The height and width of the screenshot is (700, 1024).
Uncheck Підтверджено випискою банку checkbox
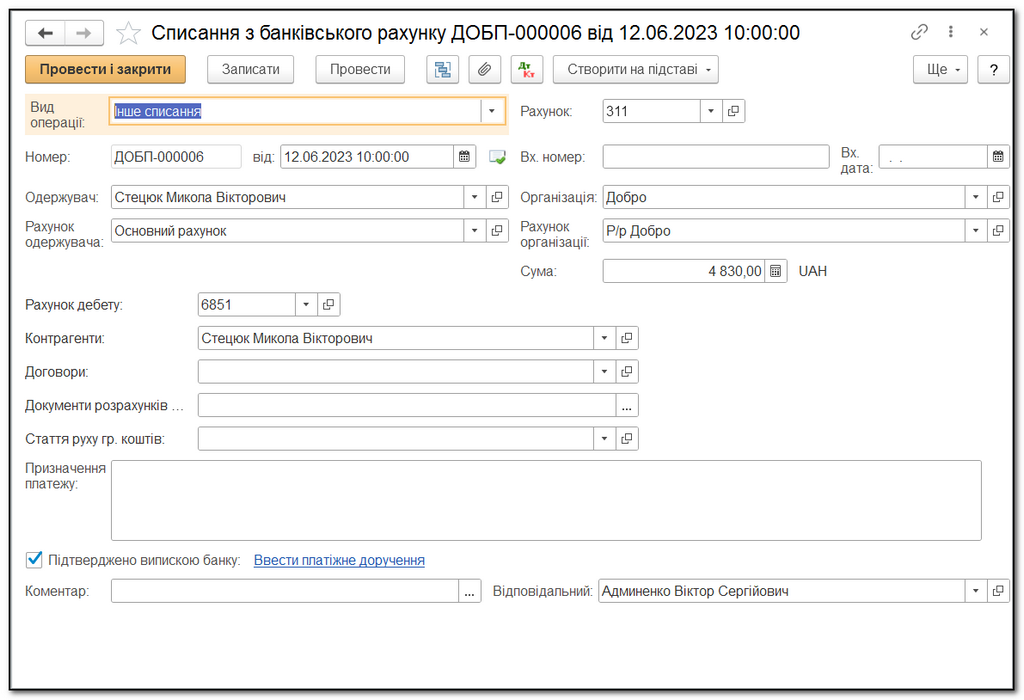pos(34,560)
